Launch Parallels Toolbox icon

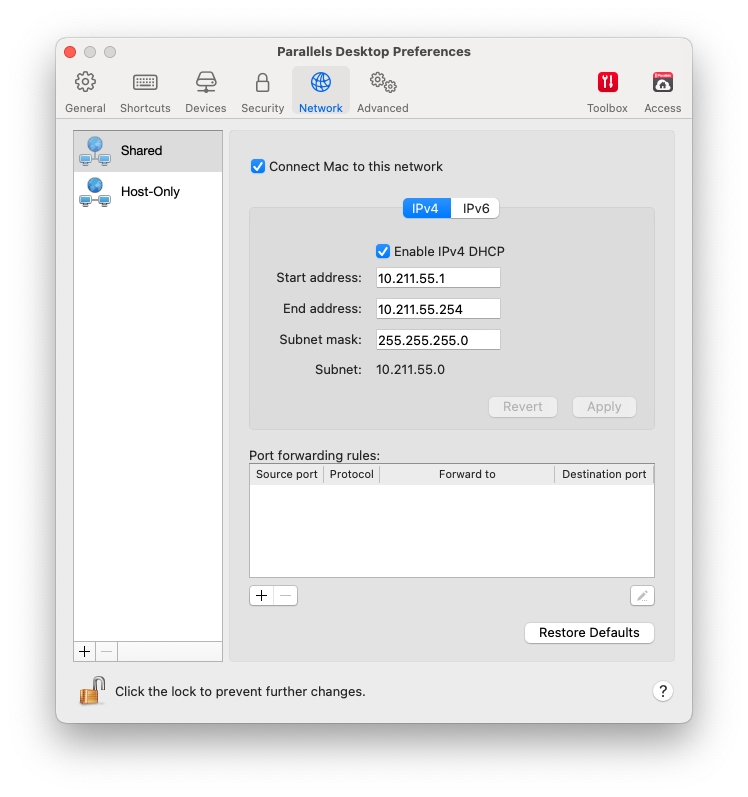607,92
